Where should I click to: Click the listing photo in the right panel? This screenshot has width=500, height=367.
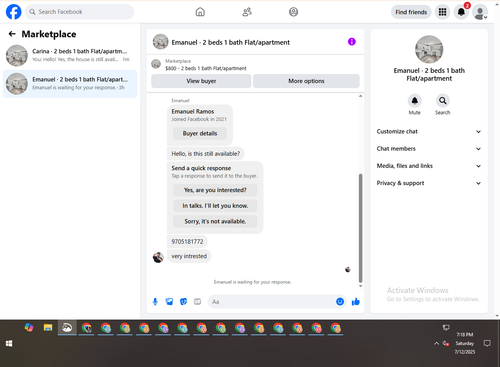429,49
